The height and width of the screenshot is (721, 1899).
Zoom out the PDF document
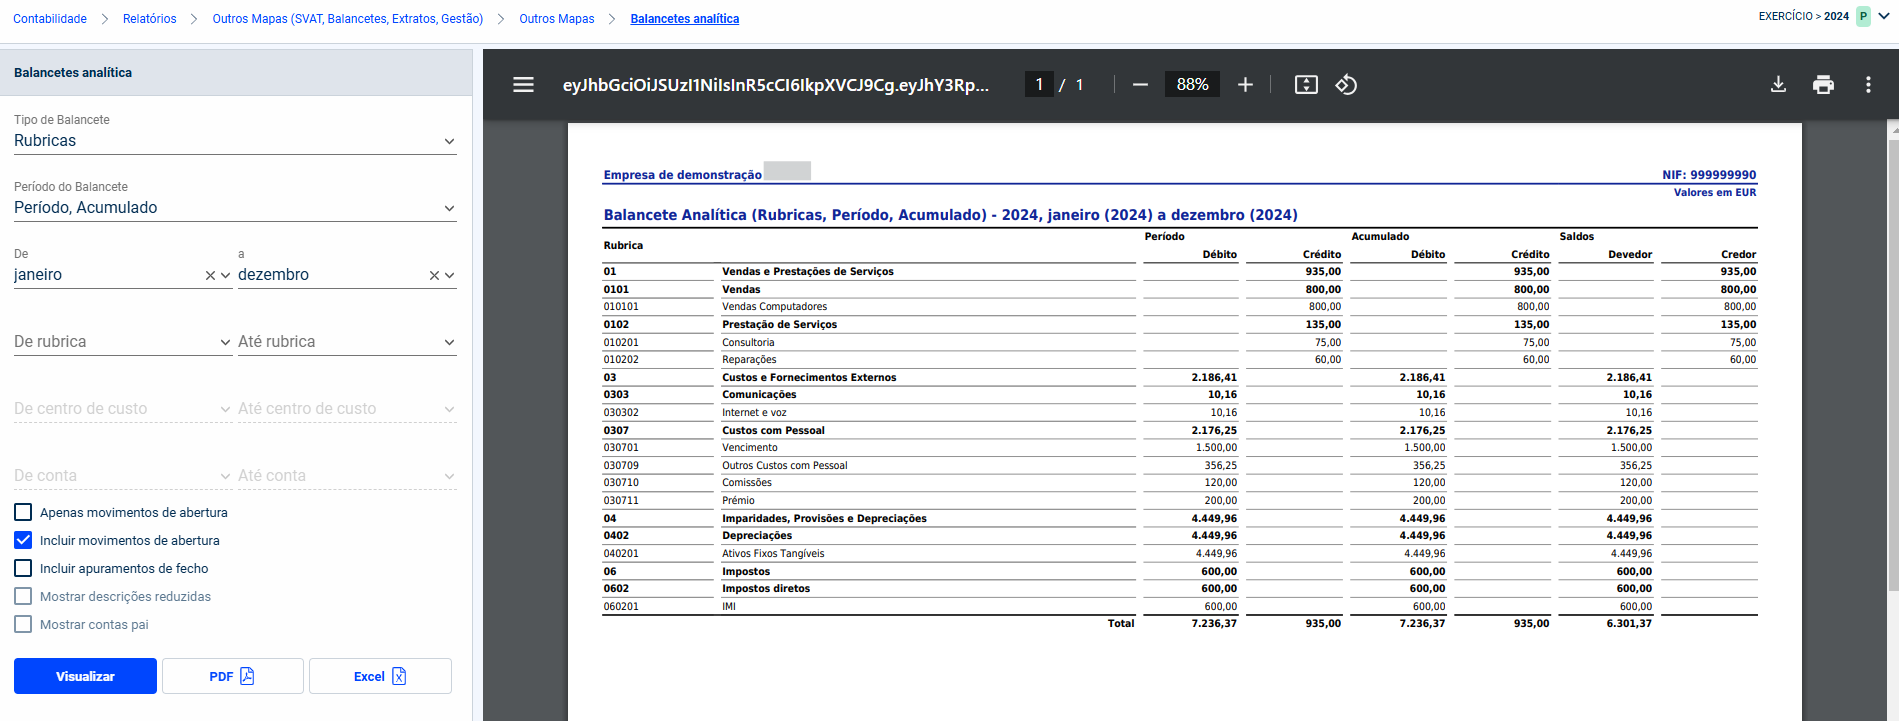pyautogui.click(x=1140, y=85)
